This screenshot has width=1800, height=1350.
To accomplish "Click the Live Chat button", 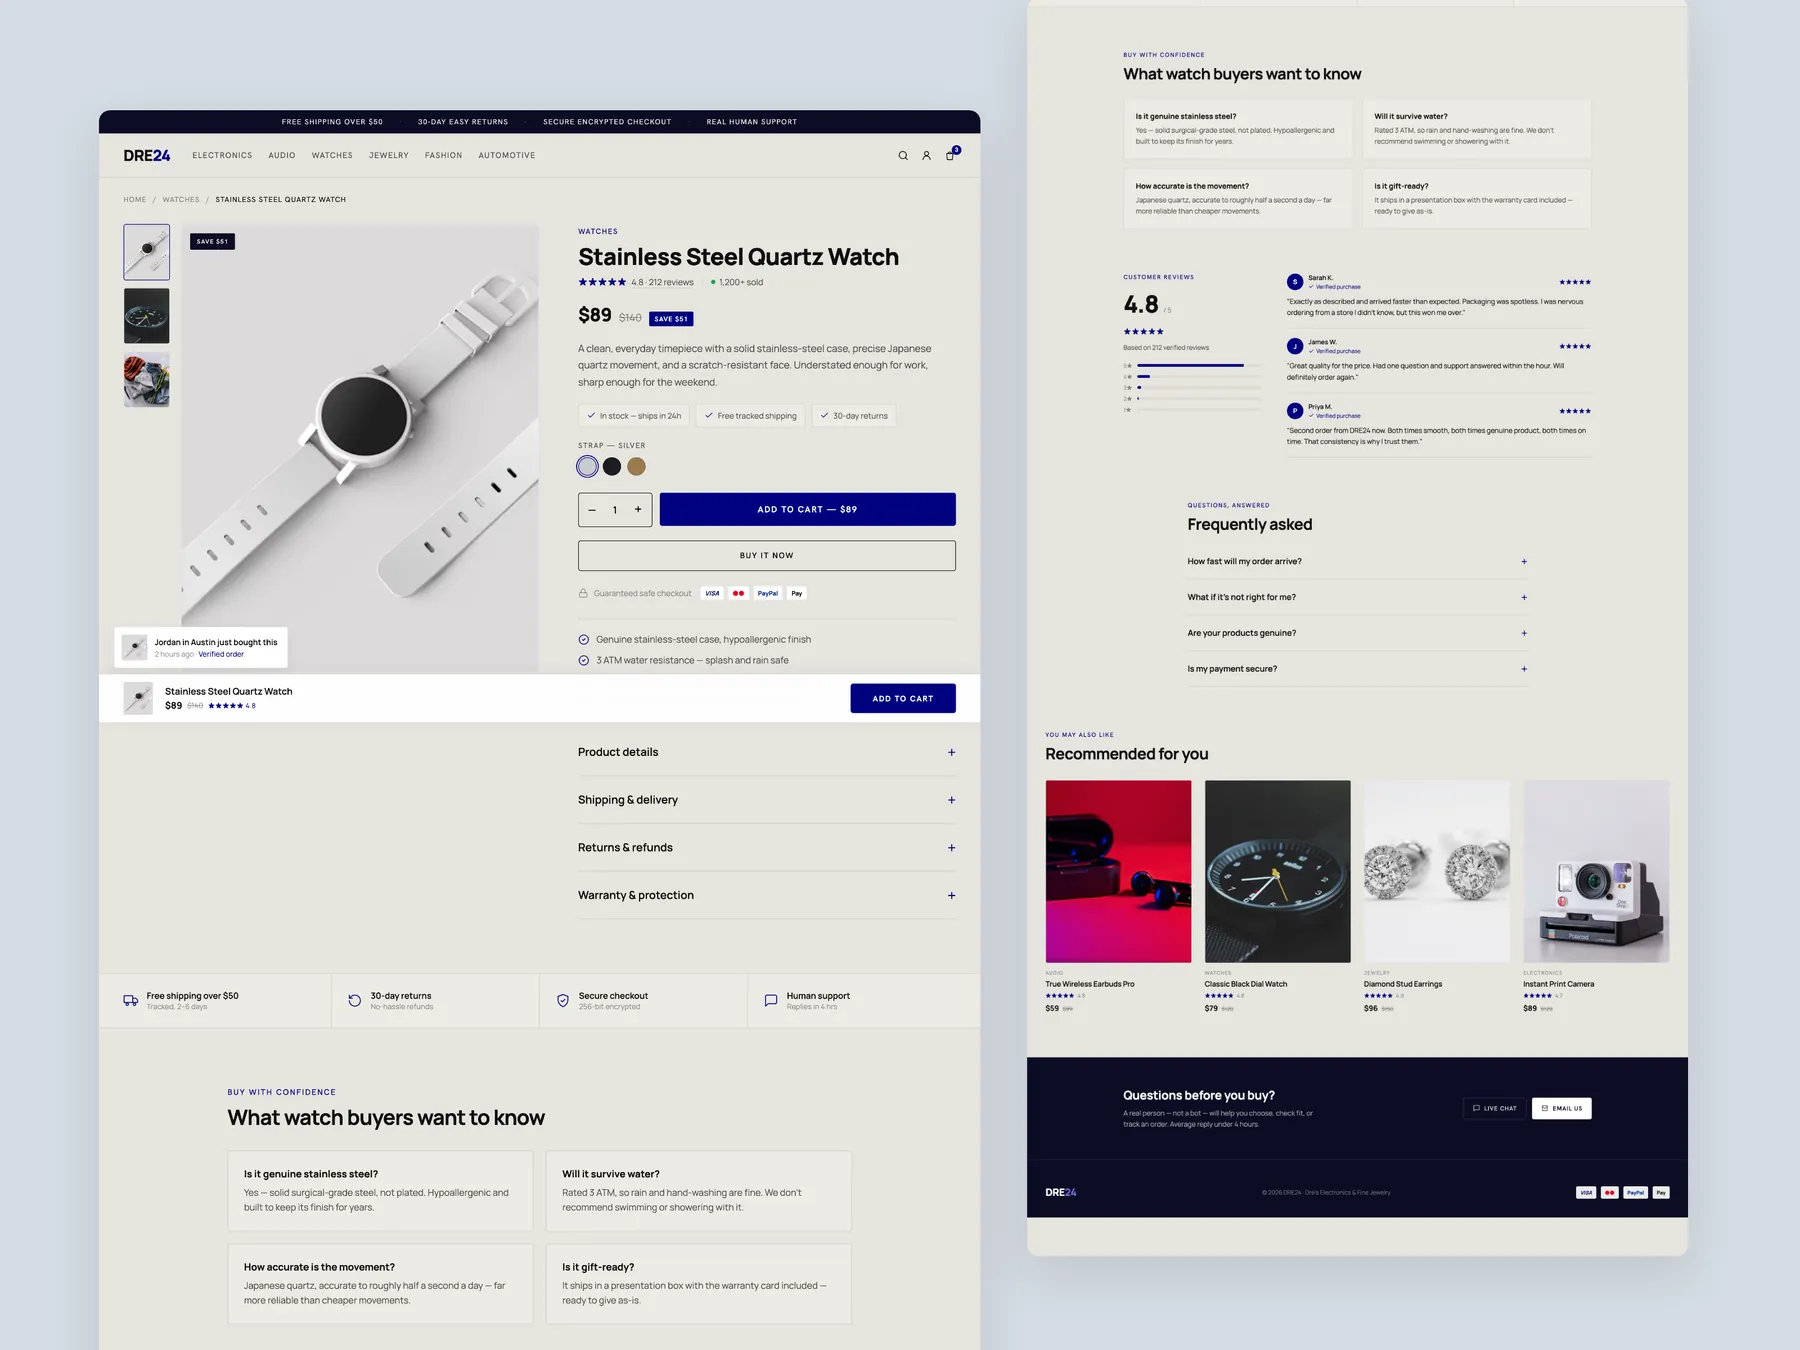I will click(1495, 1108).
